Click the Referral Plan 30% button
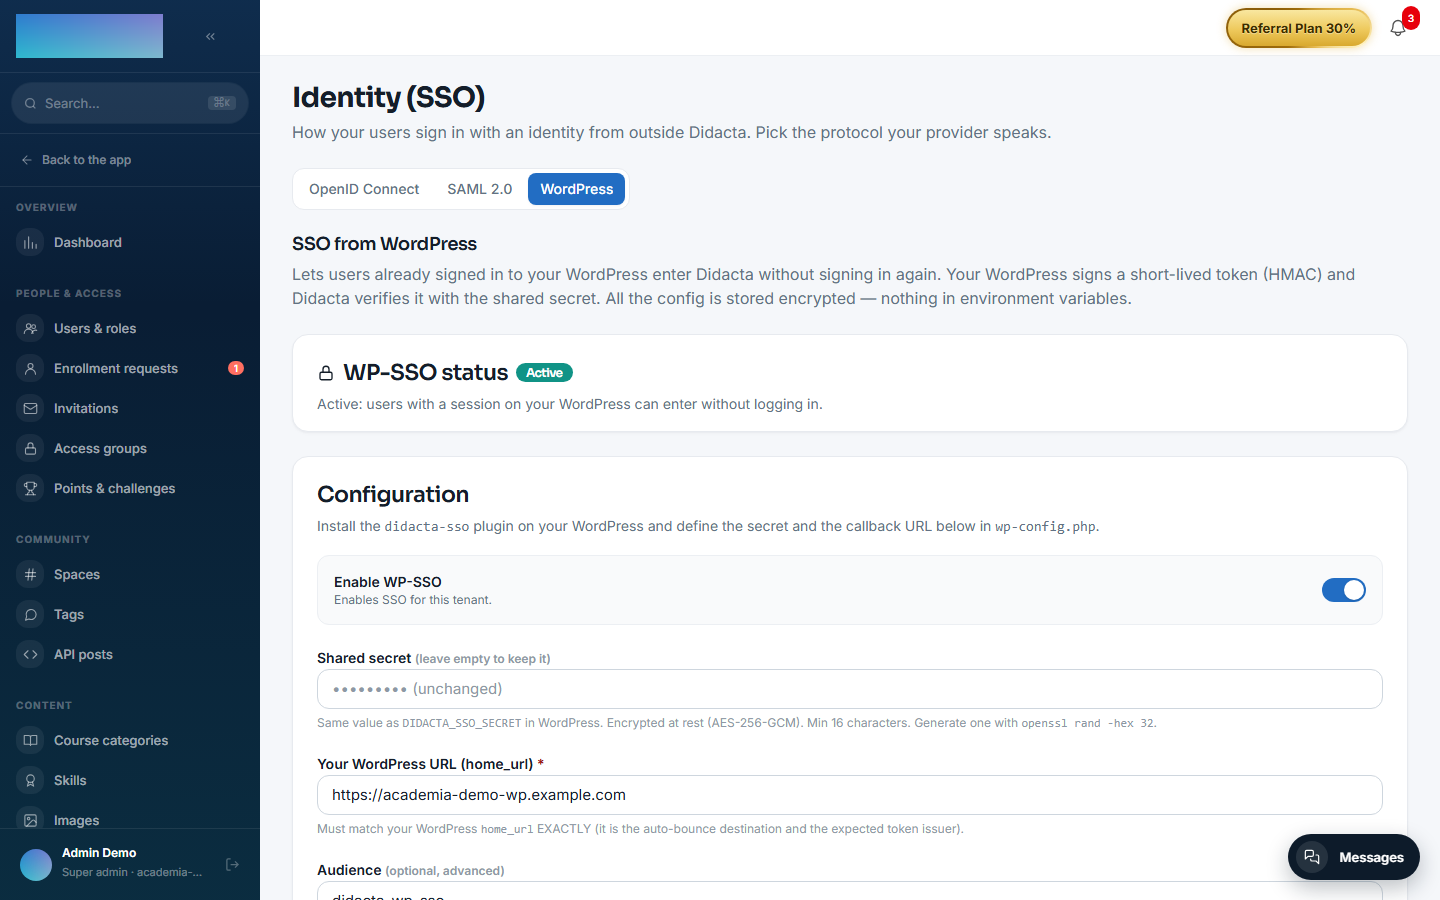This screenshot has width=1440, height=900. (x=1298, y=28)
